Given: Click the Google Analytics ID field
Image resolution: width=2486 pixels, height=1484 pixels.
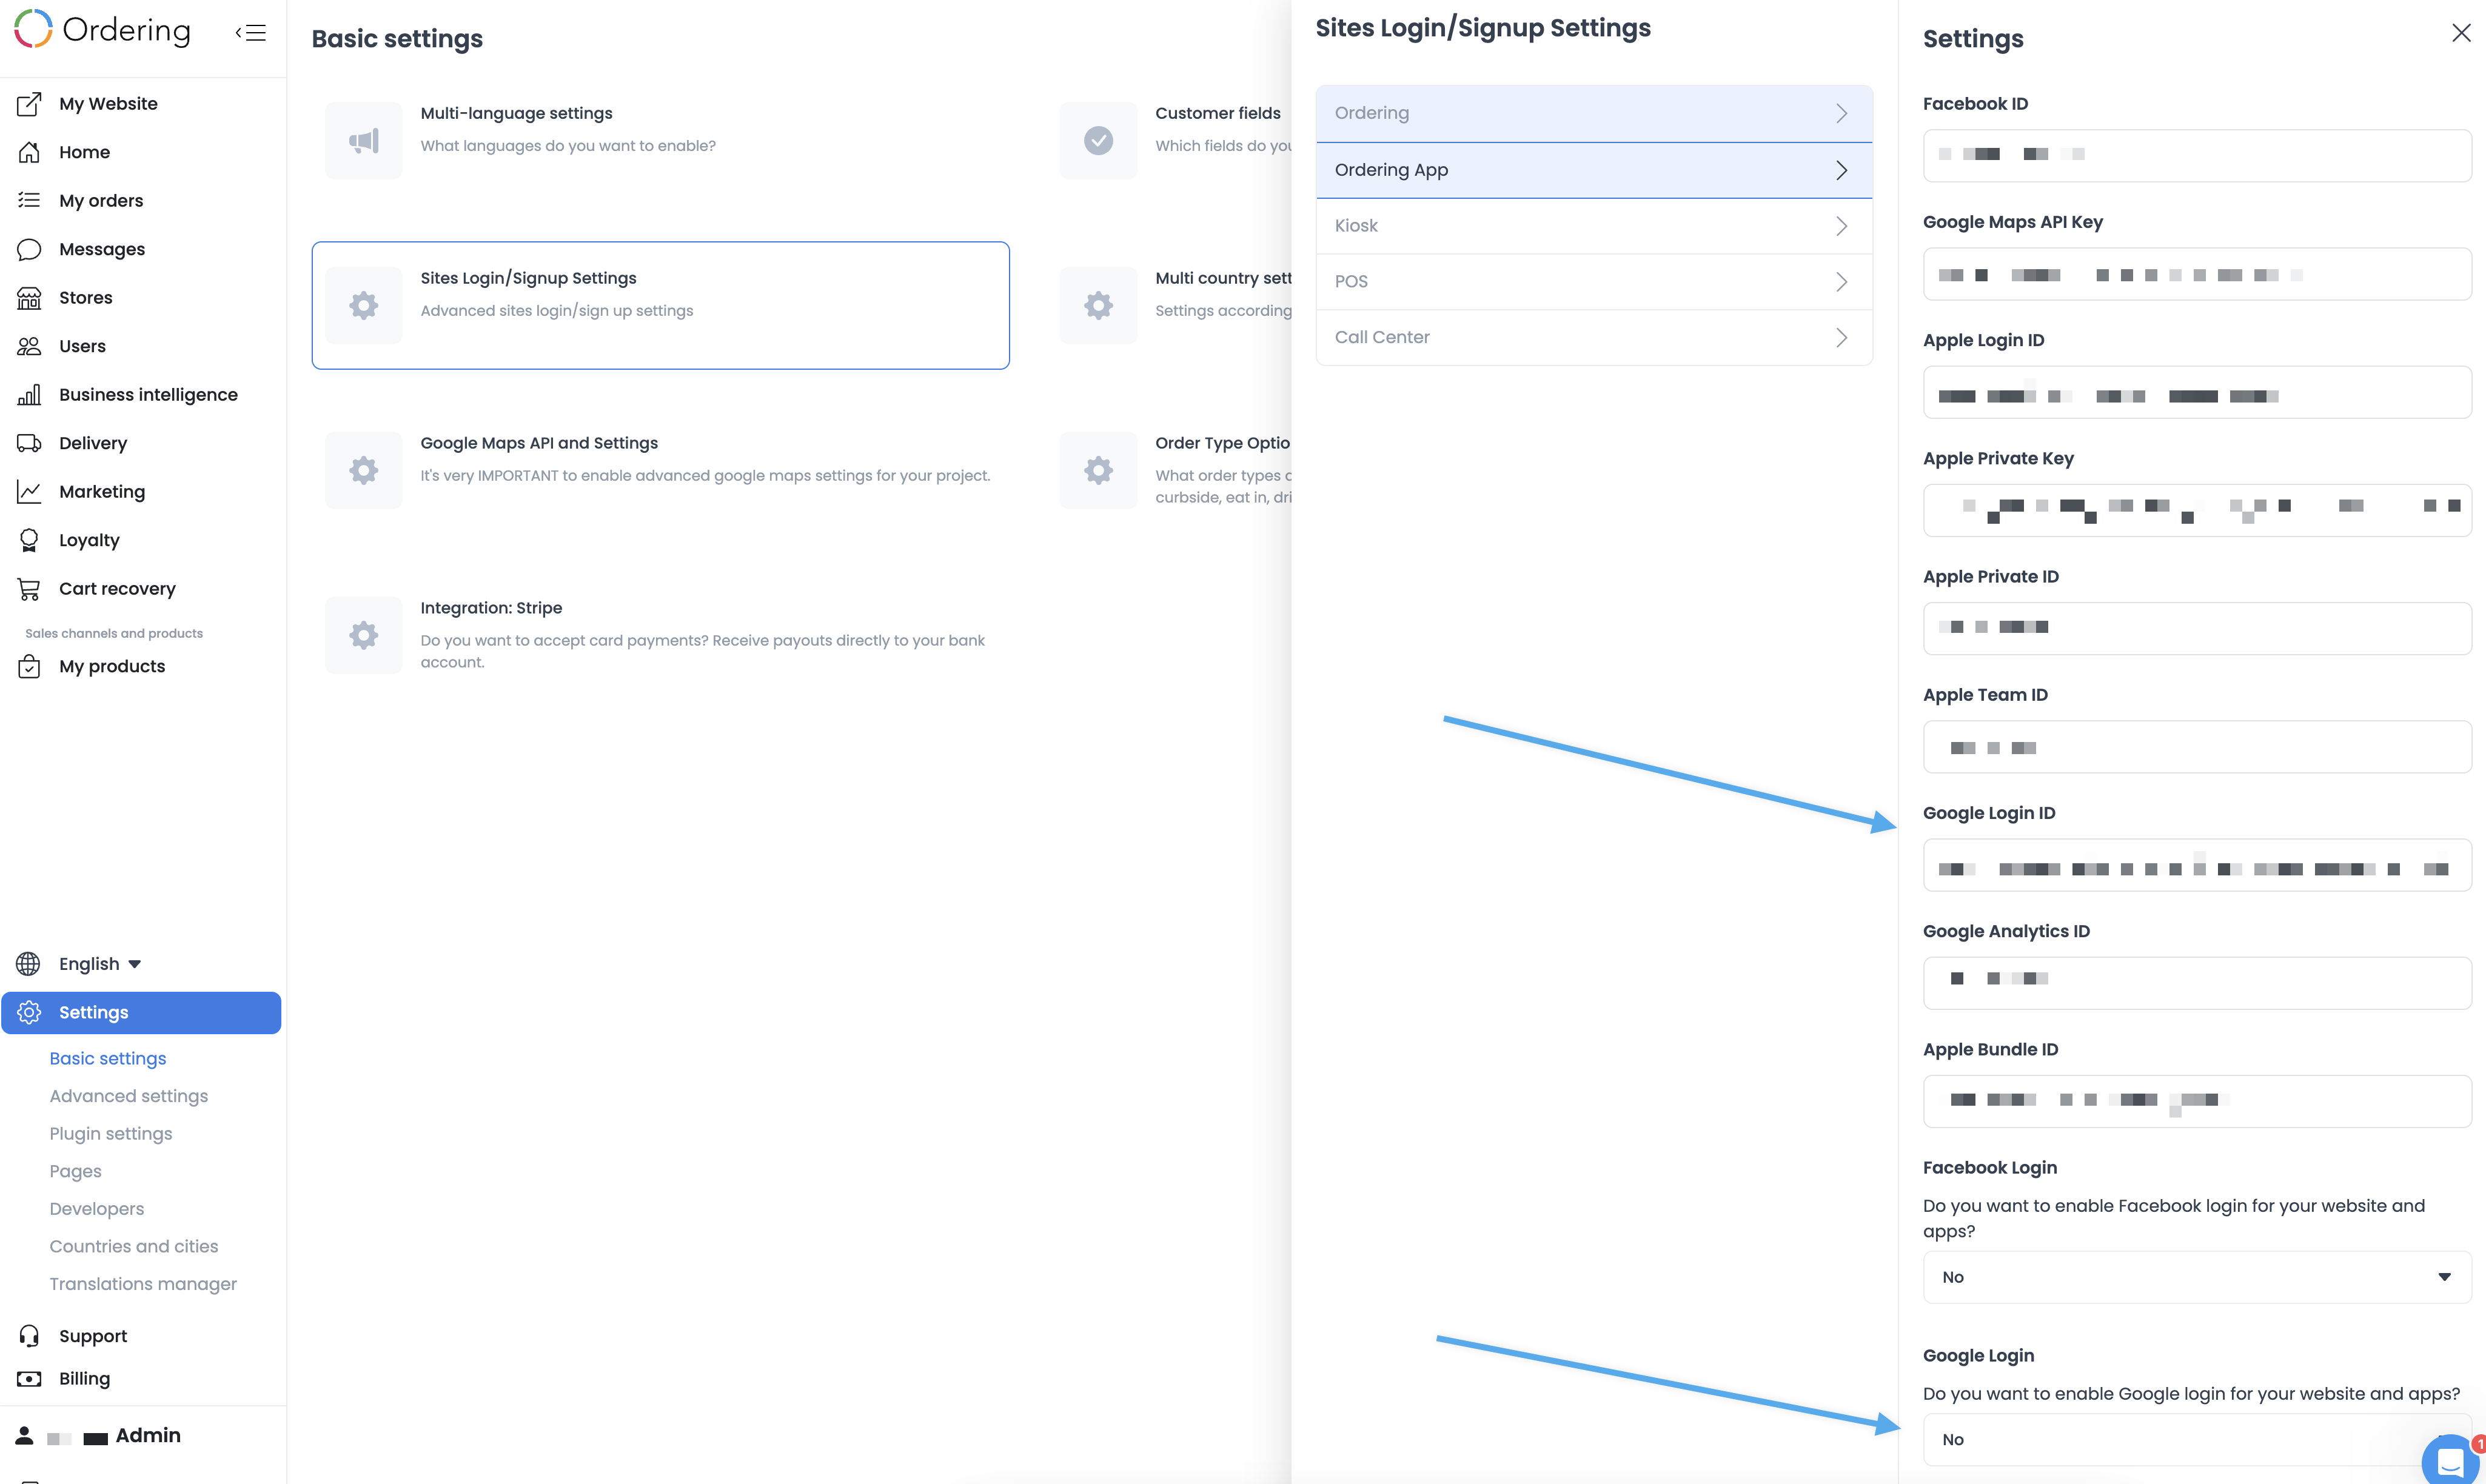Looking at the screenshot, I should pyautogui.click(x=2197, y=983).
